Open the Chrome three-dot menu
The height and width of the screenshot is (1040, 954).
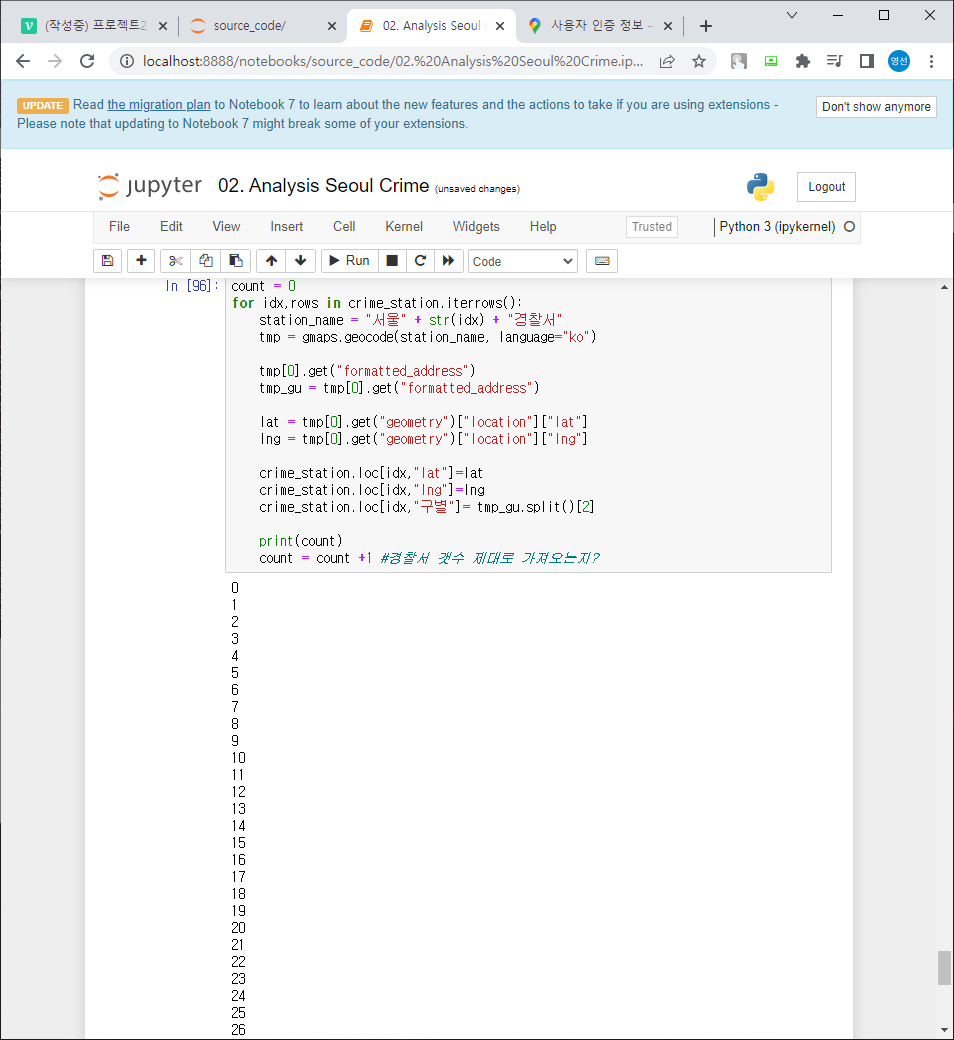[931, 61]
